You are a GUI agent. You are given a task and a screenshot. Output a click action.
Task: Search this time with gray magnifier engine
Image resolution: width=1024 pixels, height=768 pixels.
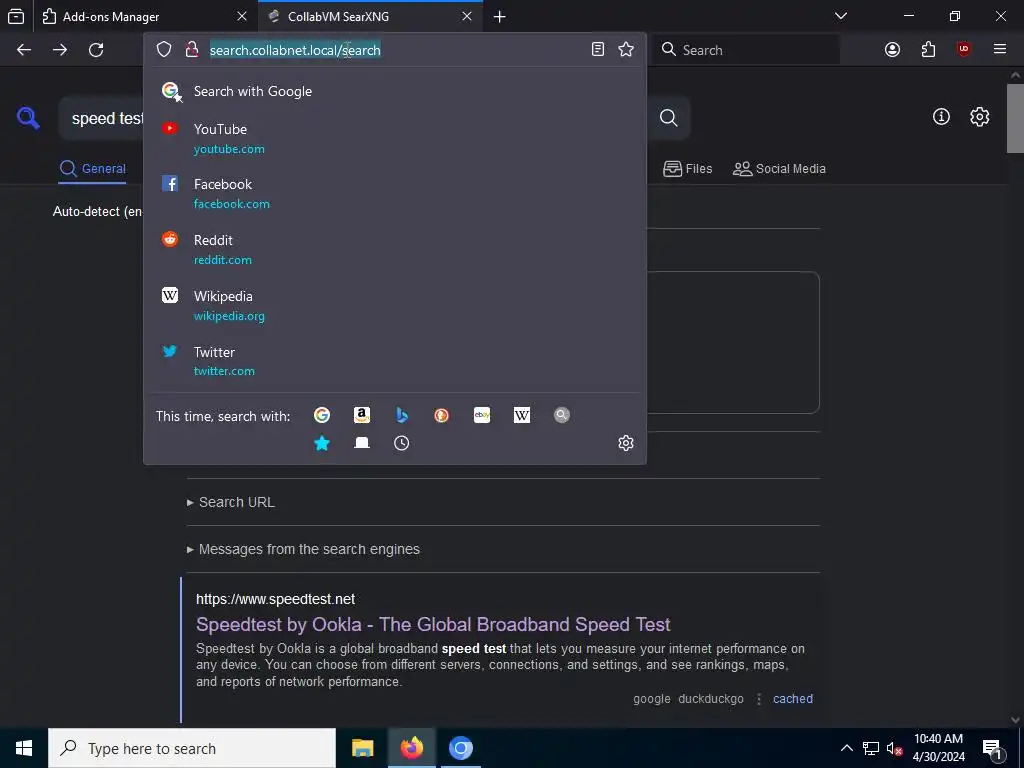pos(562,415)
